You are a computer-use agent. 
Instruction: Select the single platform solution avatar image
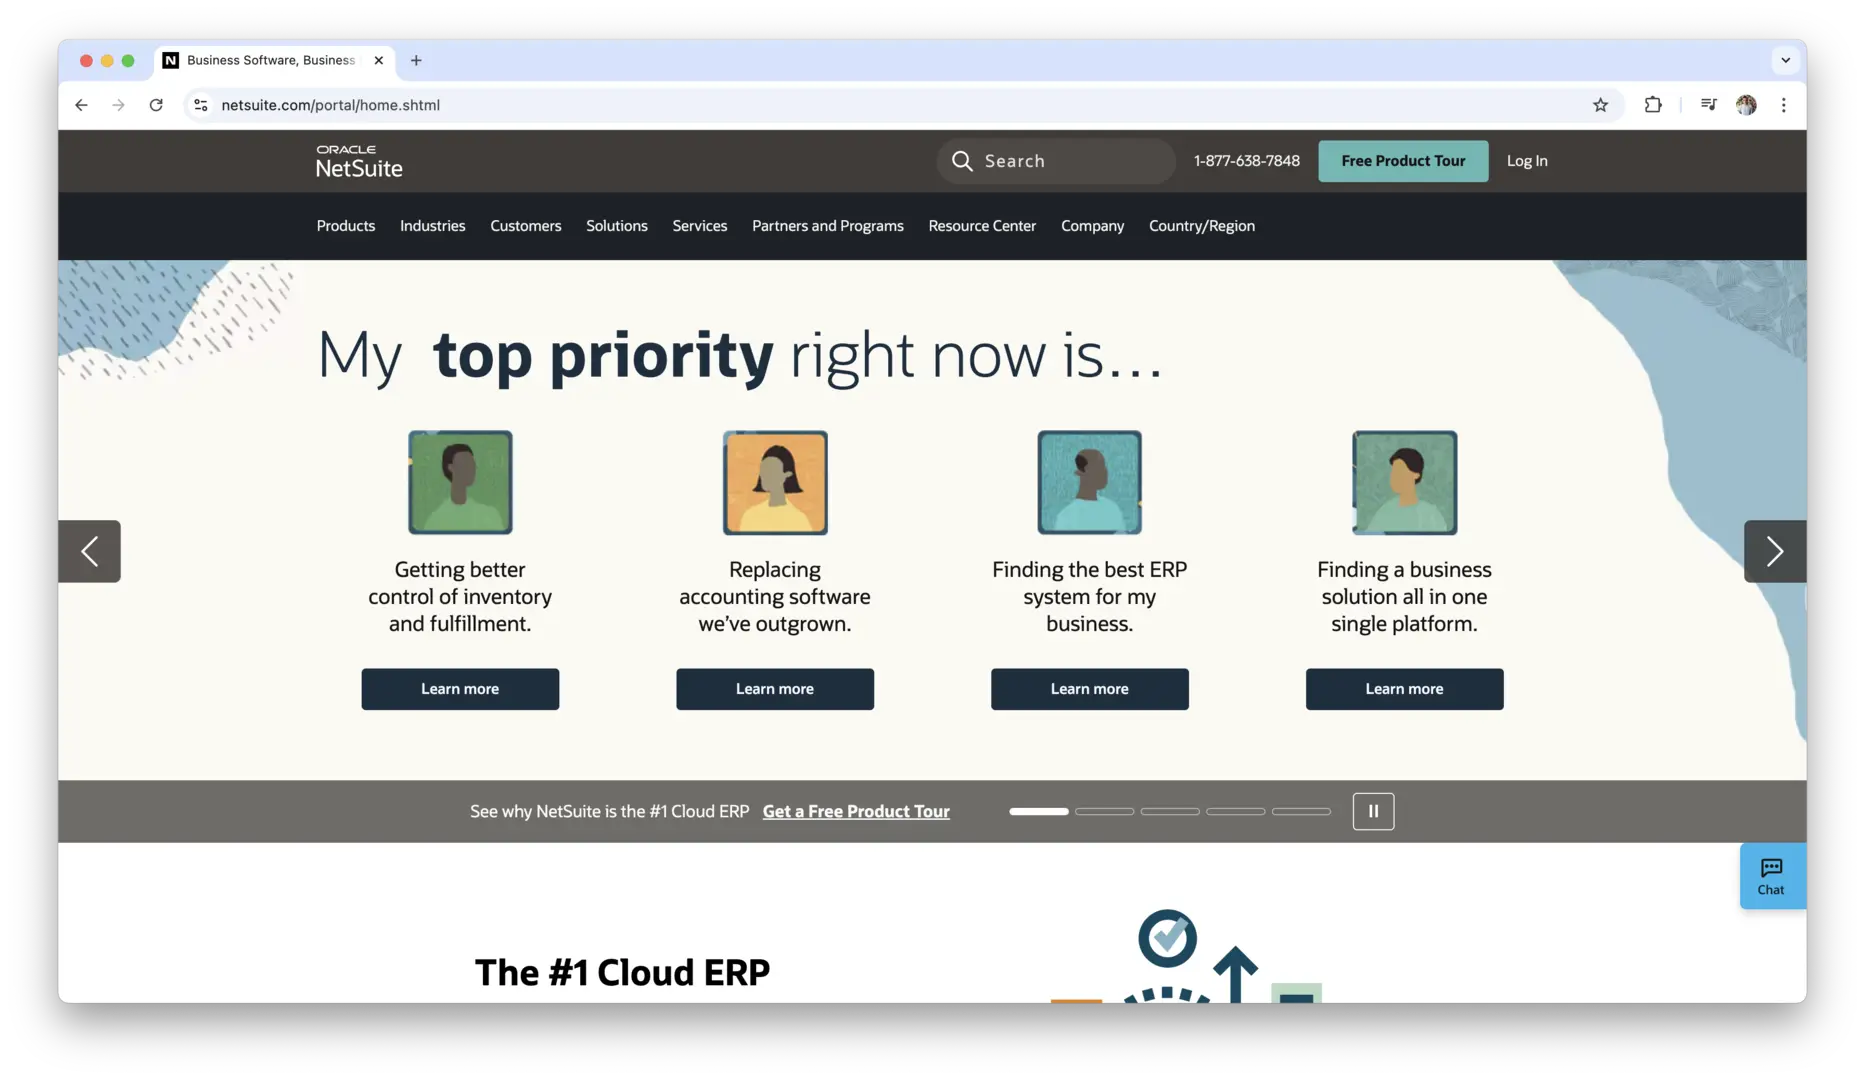[1405, 483]
